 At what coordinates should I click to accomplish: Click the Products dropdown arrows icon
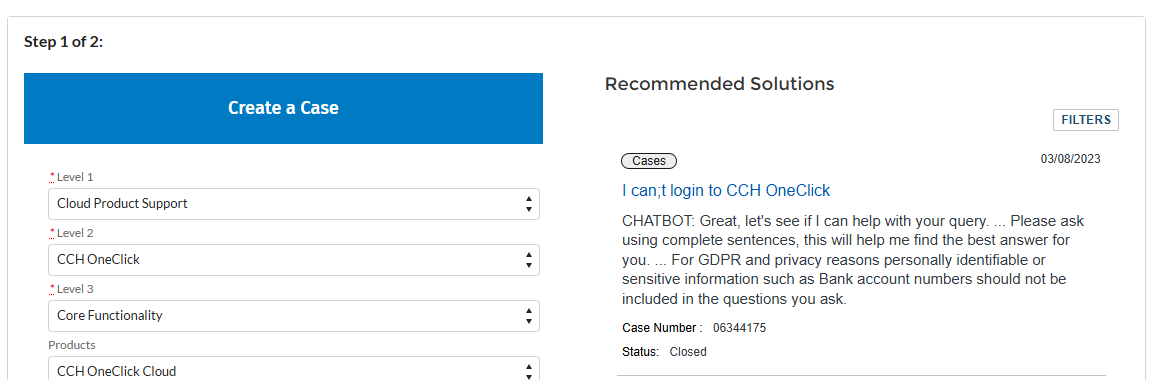tap(528, 371)
